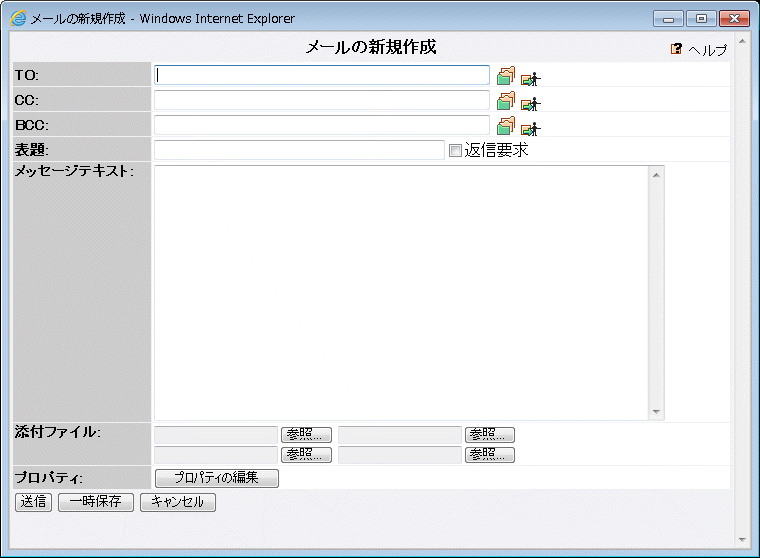760x558 pixels.
Task: Open address book folder icon for TO
Action: pos(506,76)
